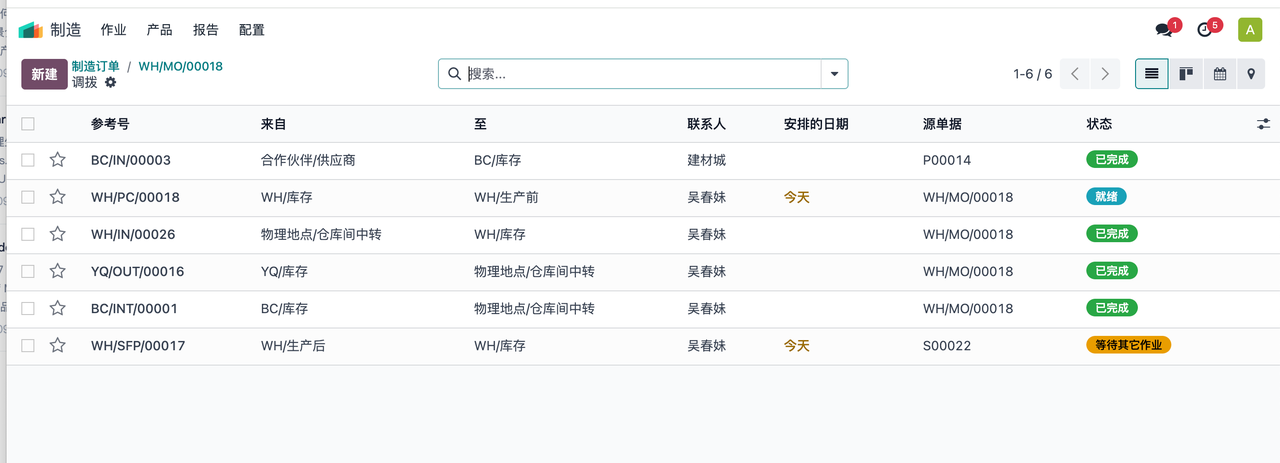Sort by 至 column header

coord(481,124)
